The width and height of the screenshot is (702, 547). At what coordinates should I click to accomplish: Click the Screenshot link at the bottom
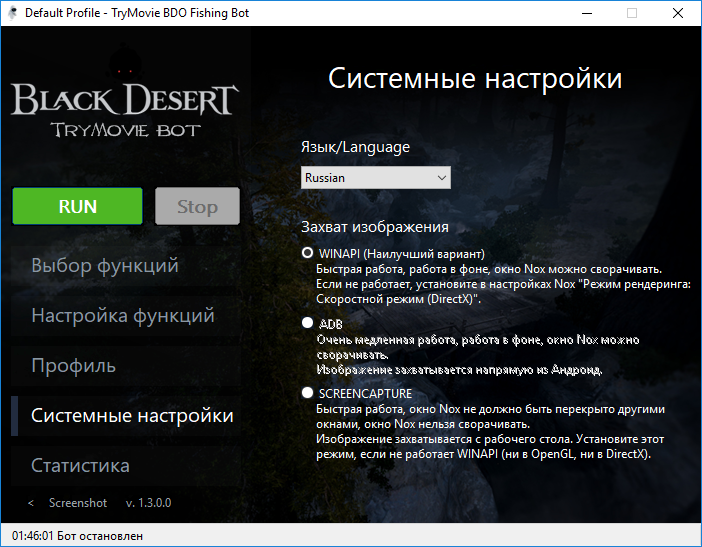click(78, 503)
